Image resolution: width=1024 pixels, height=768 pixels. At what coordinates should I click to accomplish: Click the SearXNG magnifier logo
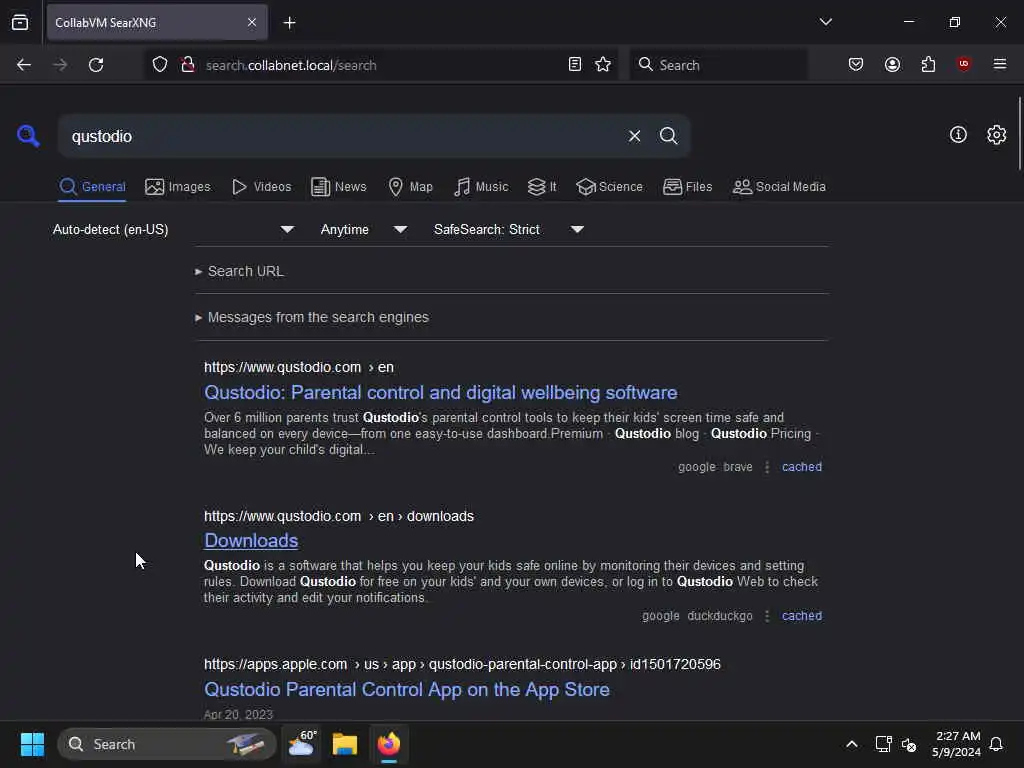pyautogui.click(x=28, y=136)
